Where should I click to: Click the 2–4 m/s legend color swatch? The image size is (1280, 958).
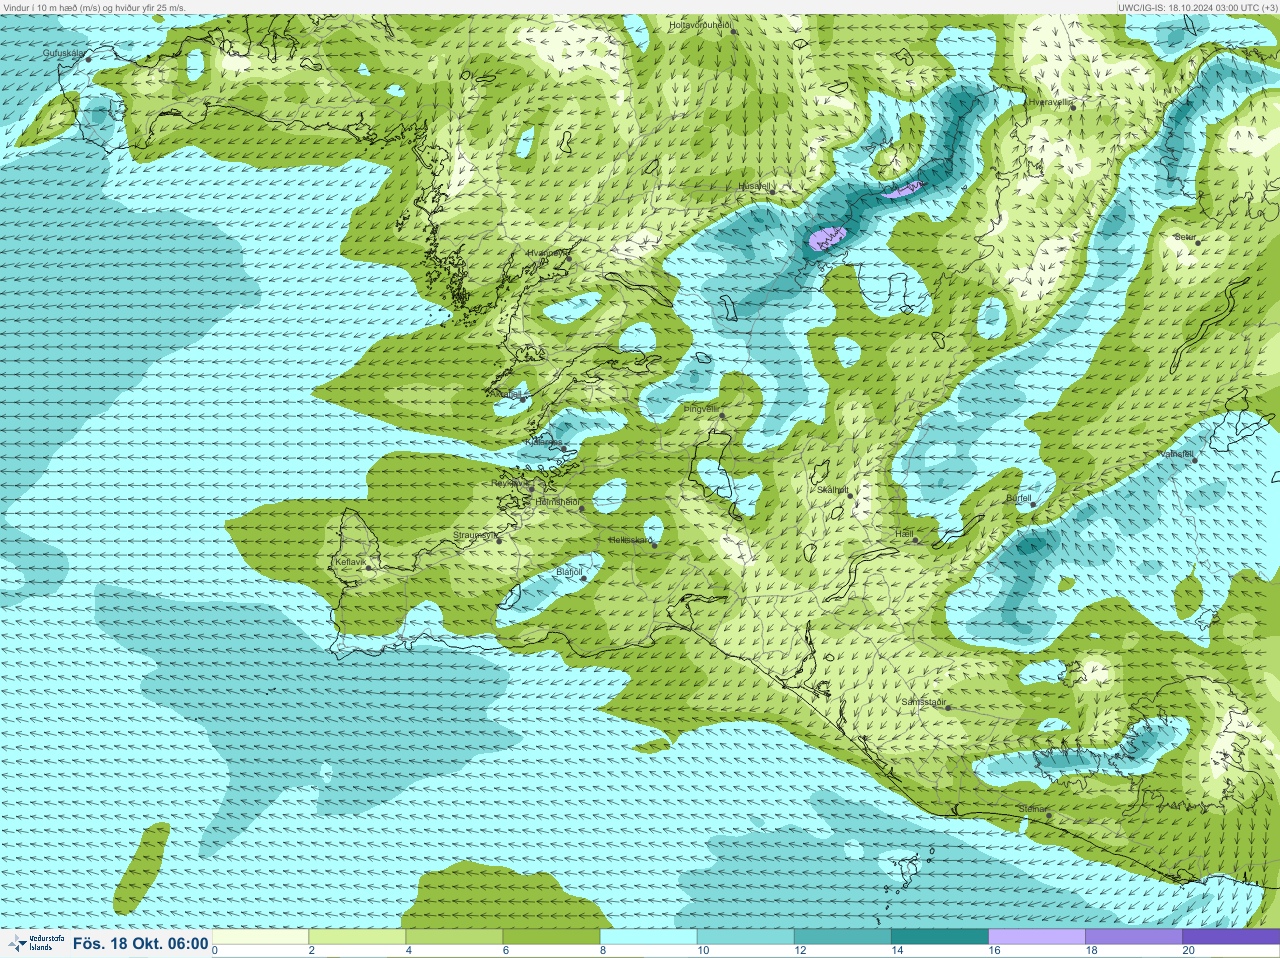pos(357,937)
